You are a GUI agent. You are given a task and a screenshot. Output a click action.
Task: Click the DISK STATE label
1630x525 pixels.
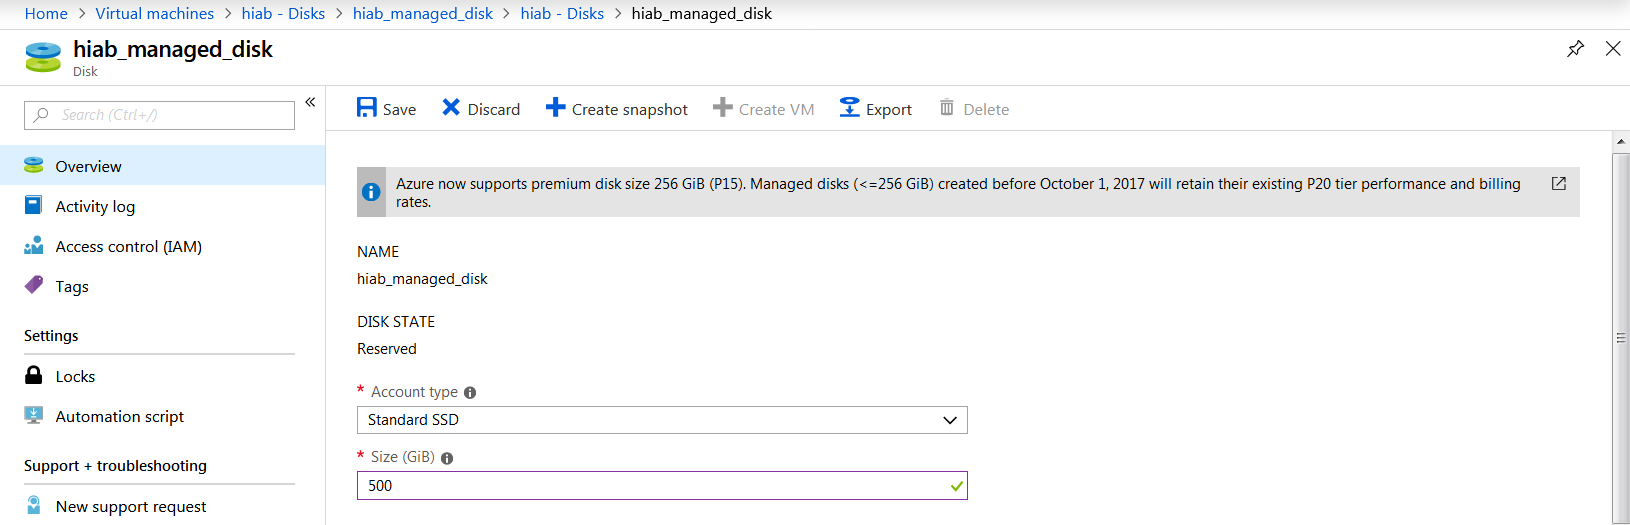tap(396, 322)
